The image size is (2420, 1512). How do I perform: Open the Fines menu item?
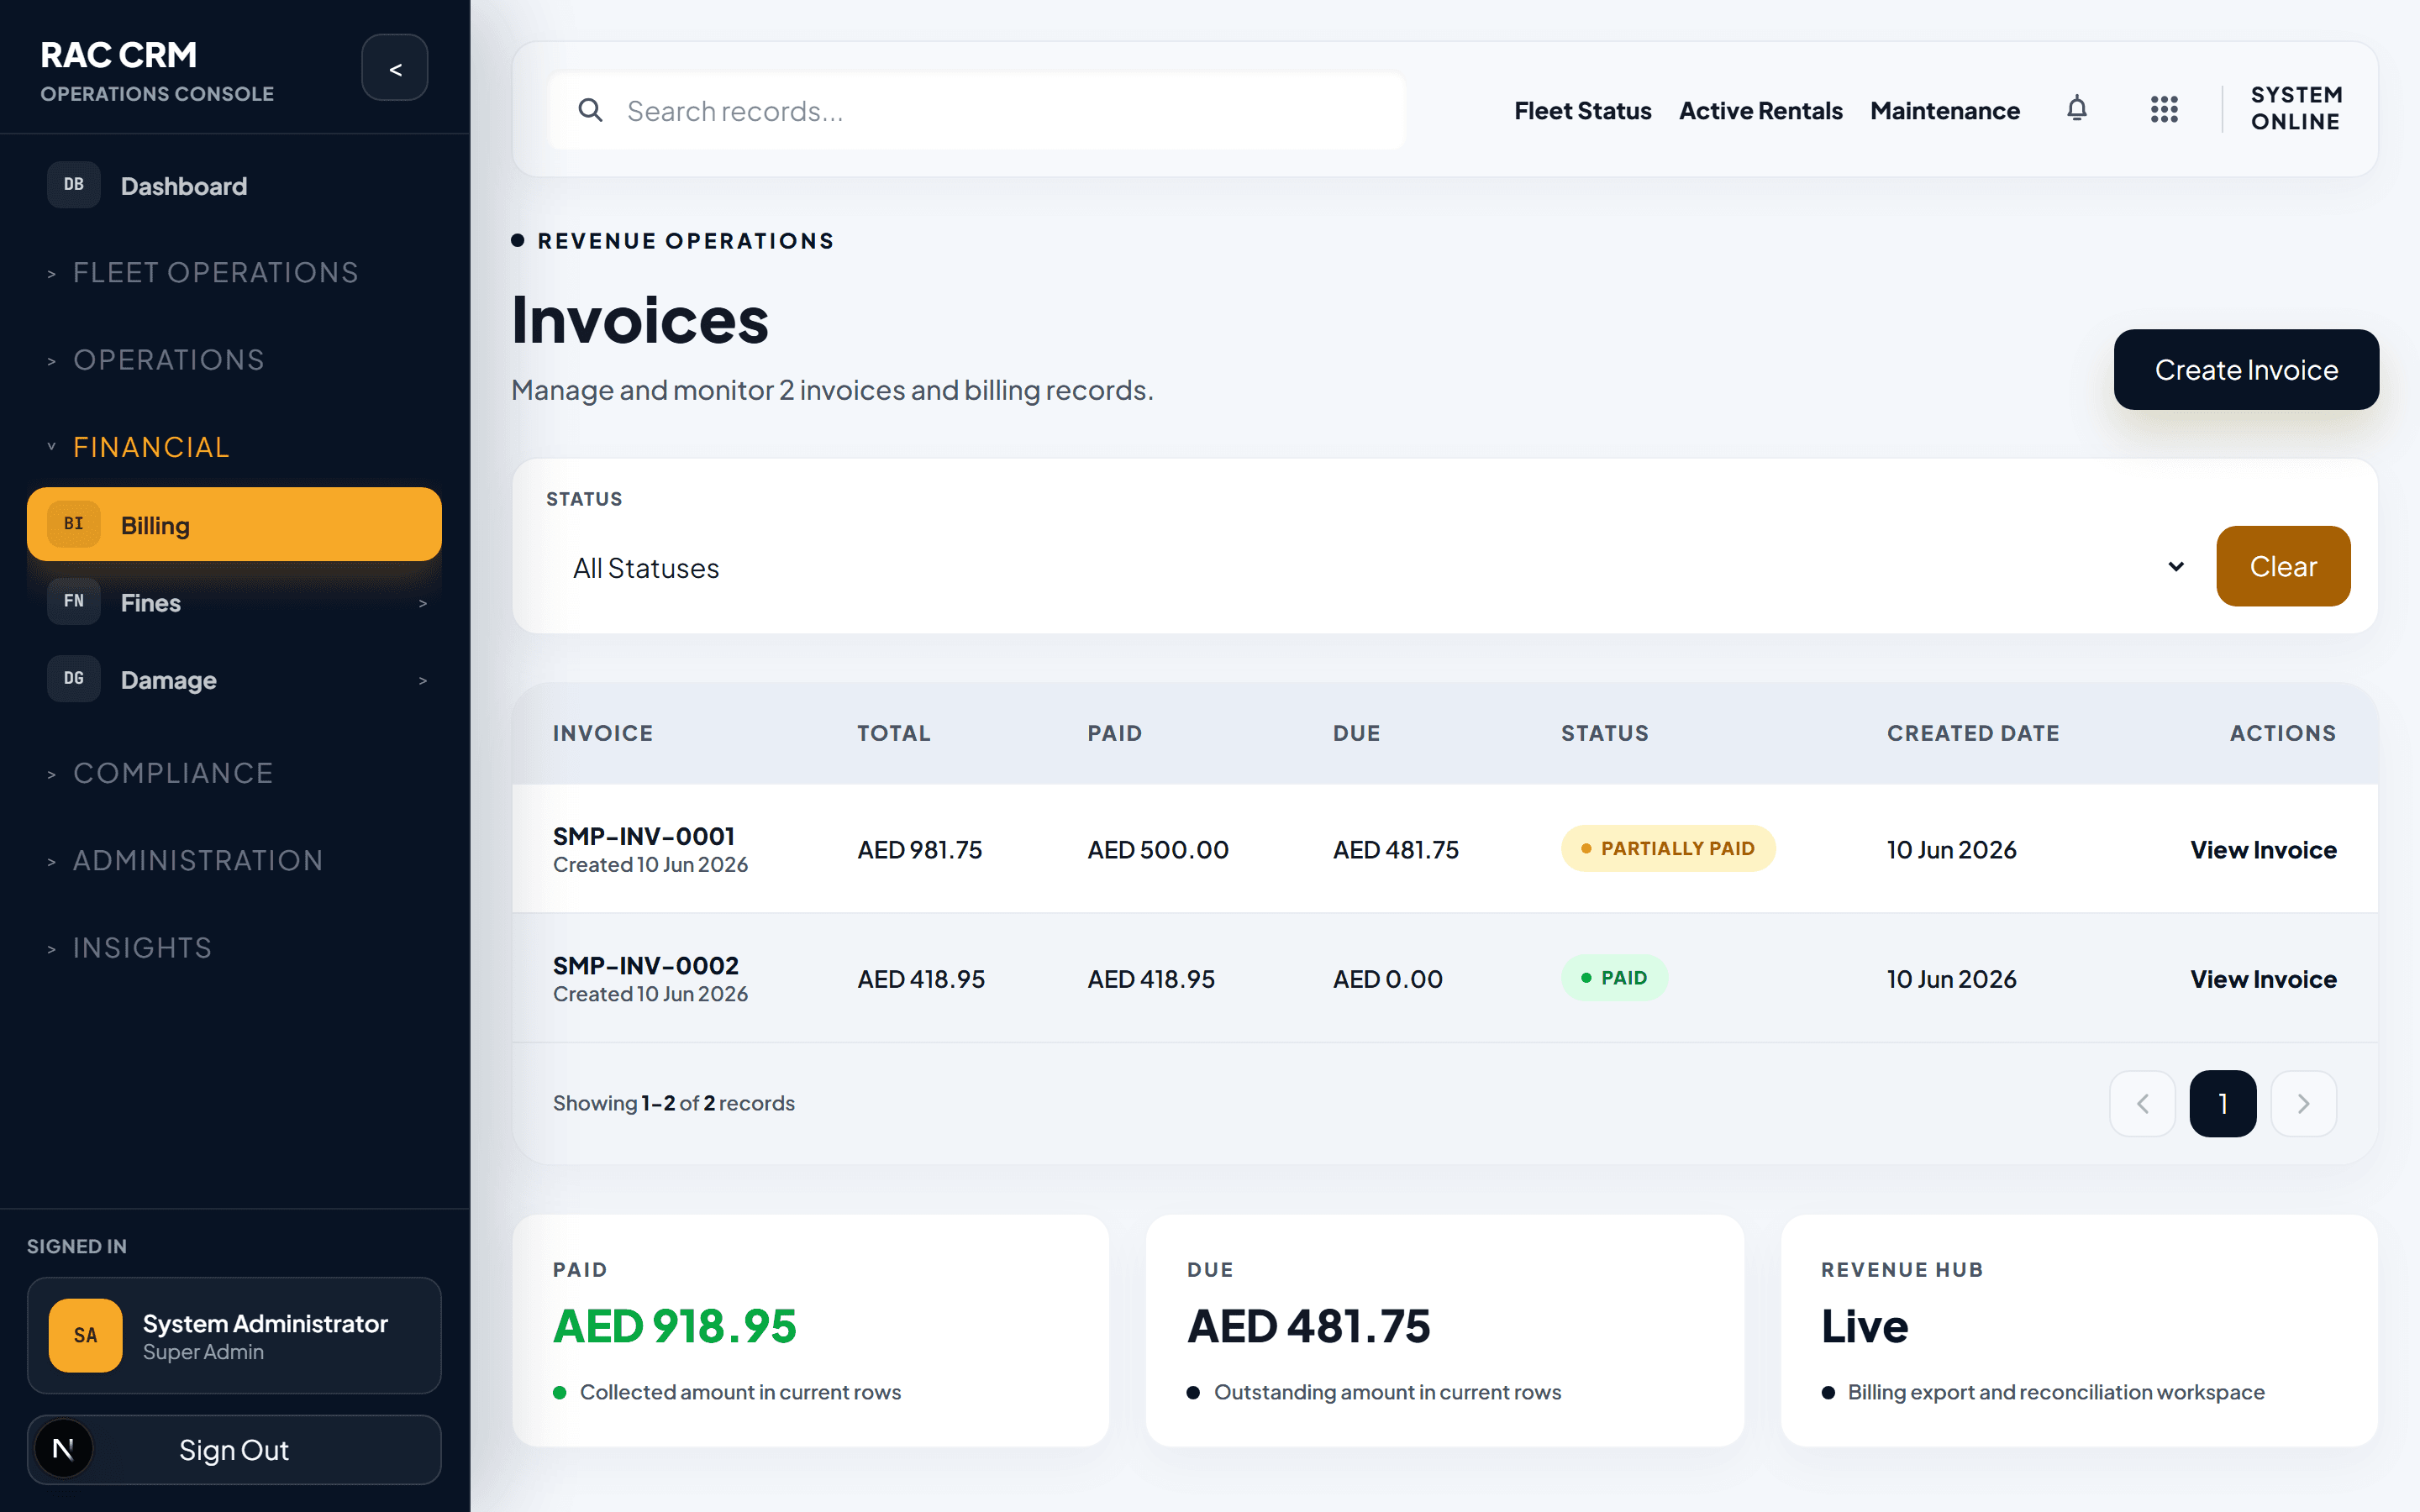click(x=234, y=602)
